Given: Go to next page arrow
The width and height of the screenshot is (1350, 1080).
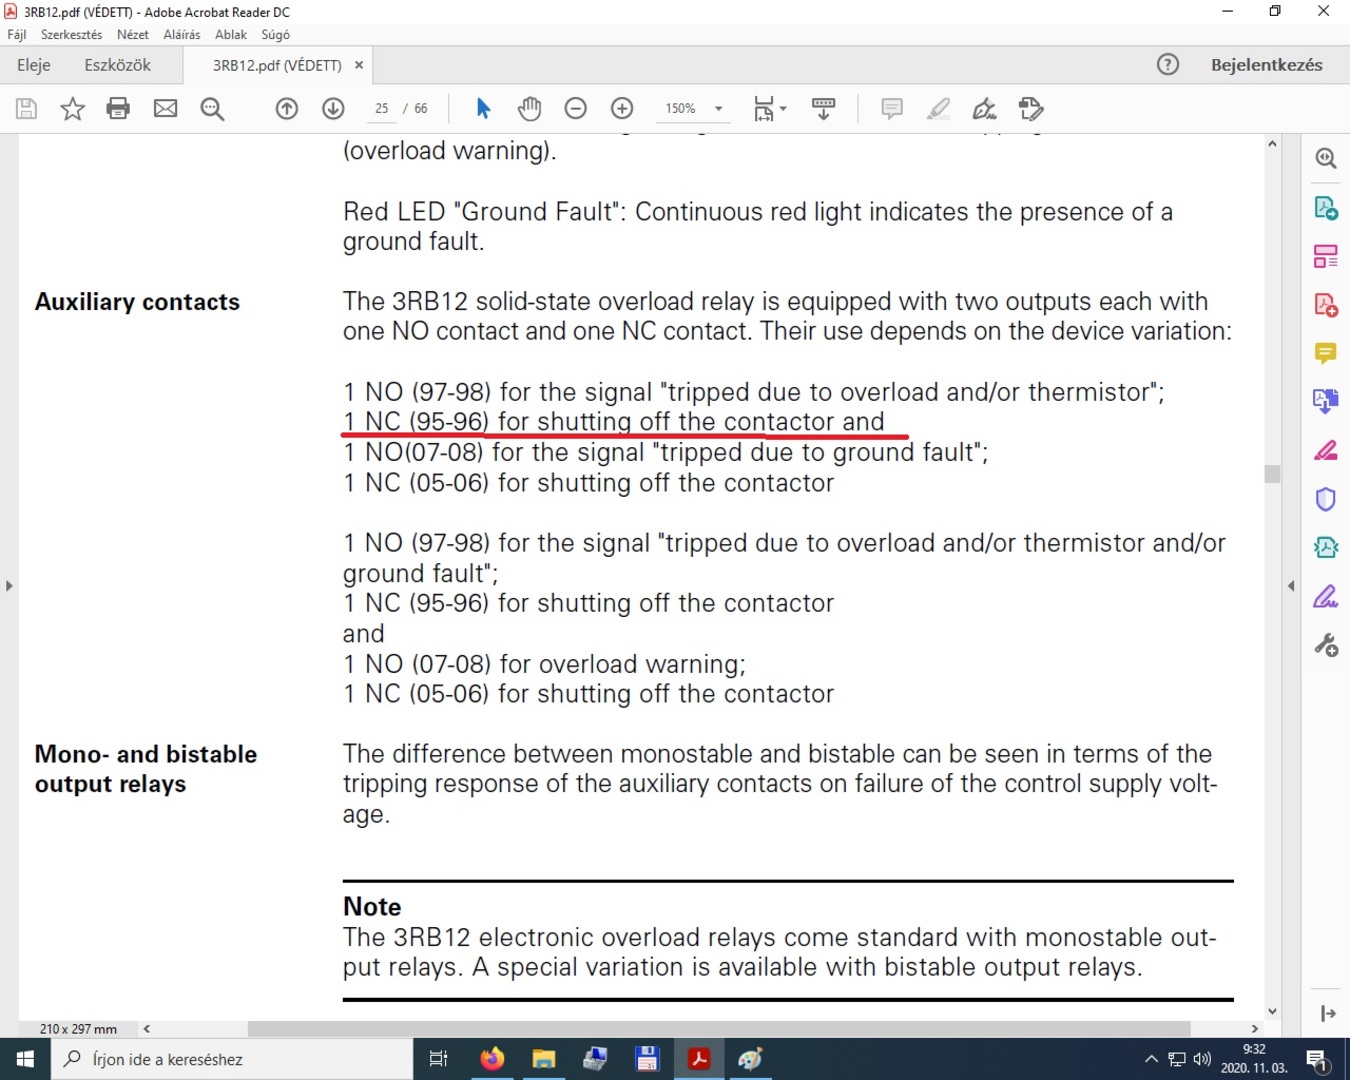Looking at the screenshot, I should coord(333,109).
